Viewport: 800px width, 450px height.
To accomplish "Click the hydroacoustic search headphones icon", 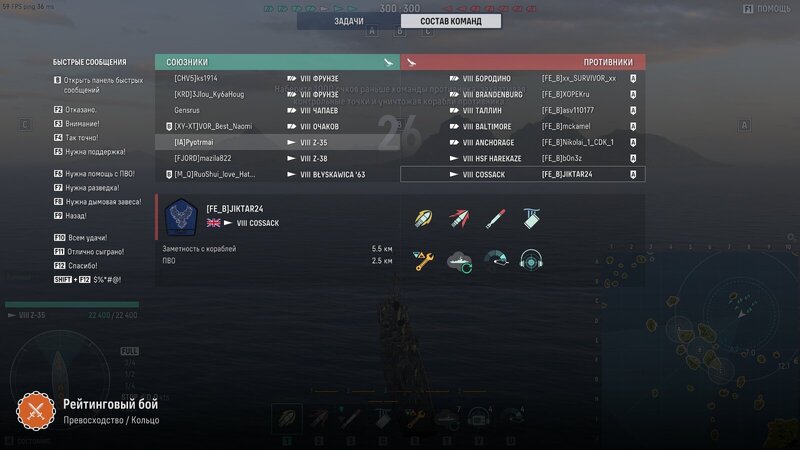I will 531,260.
